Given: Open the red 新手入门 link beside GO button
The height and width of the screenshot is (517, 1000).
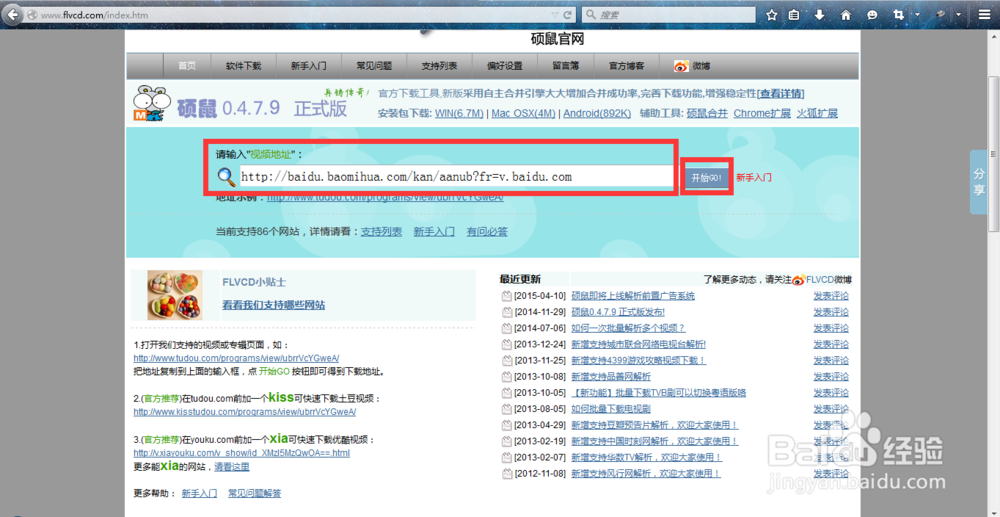Looking at the screenshot, I should (754, 178).
